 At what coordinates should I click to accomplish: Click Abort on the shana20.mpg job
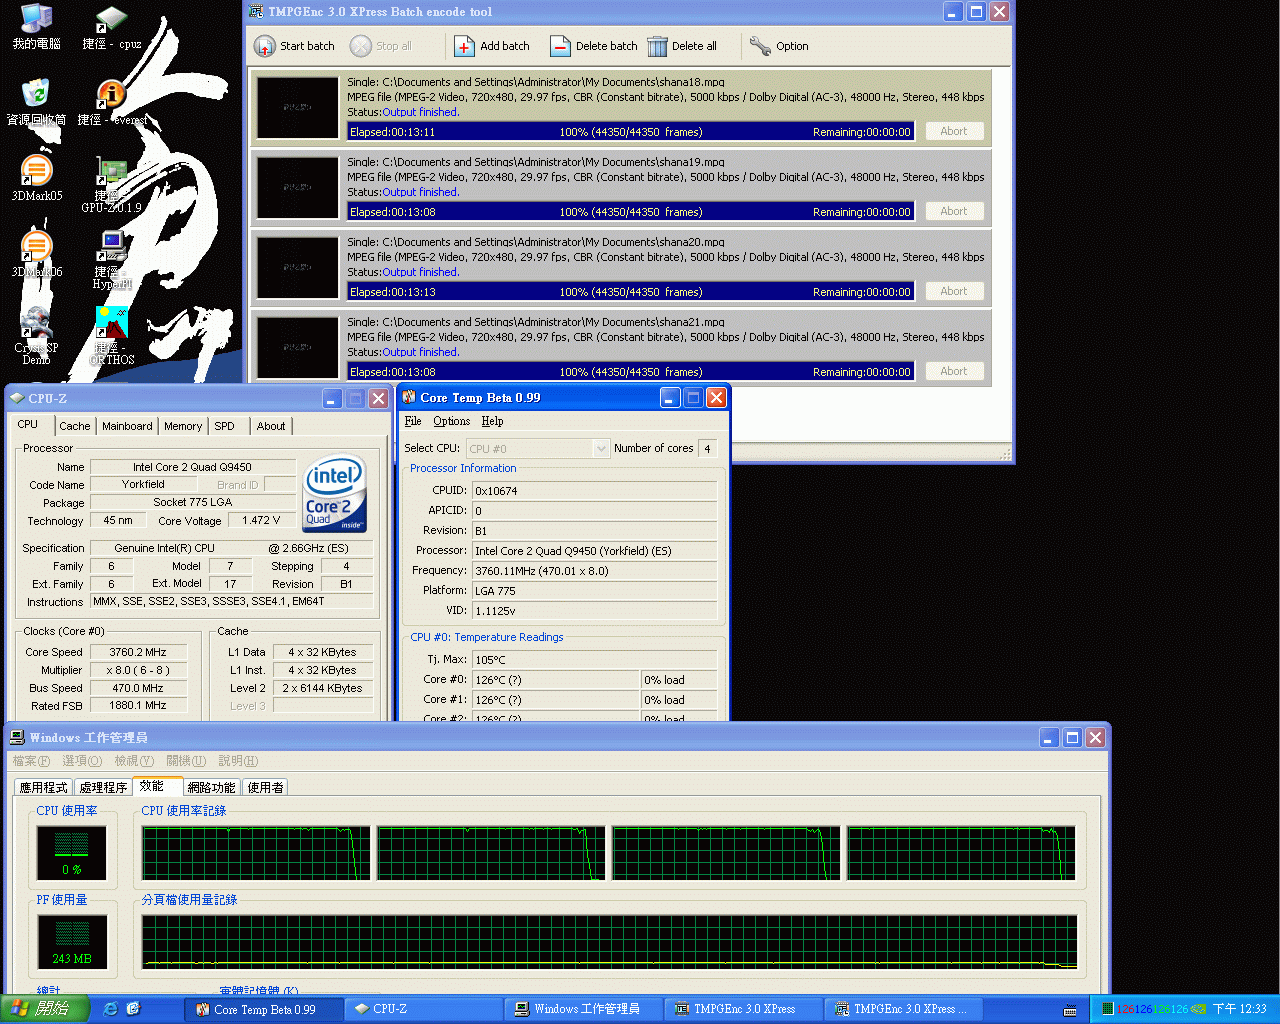(x=954, y=291)
